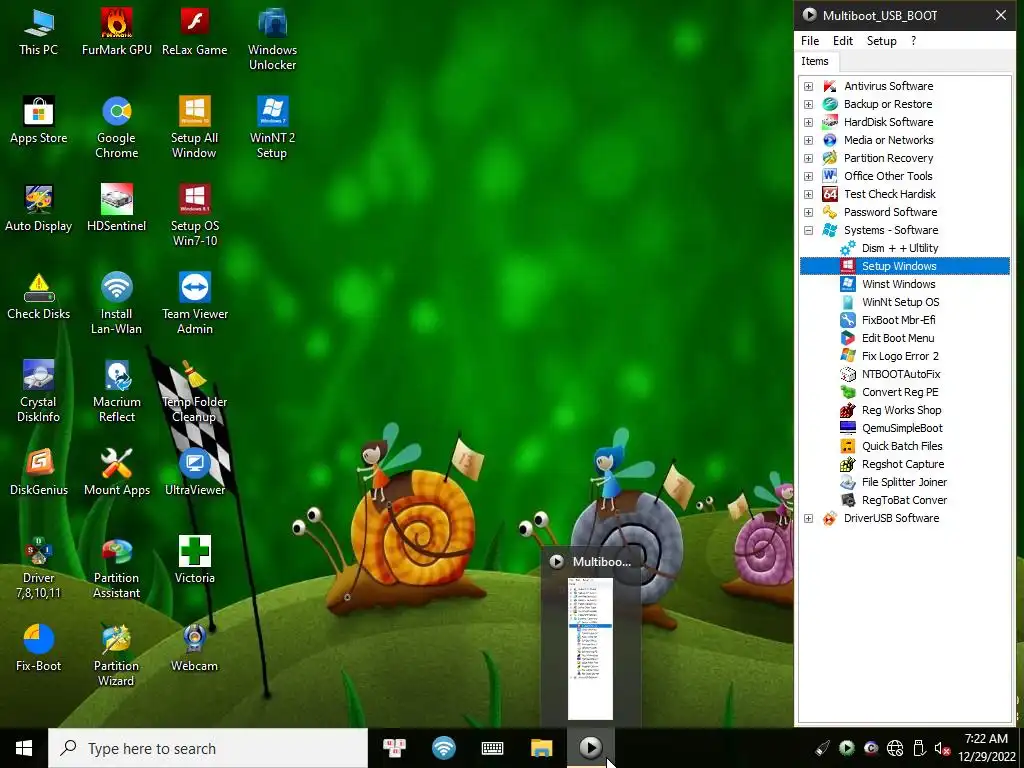Collapse the Systems - Software node
Image resolution: width=1024 pixels, height=768 pixels.
point(808,230)
